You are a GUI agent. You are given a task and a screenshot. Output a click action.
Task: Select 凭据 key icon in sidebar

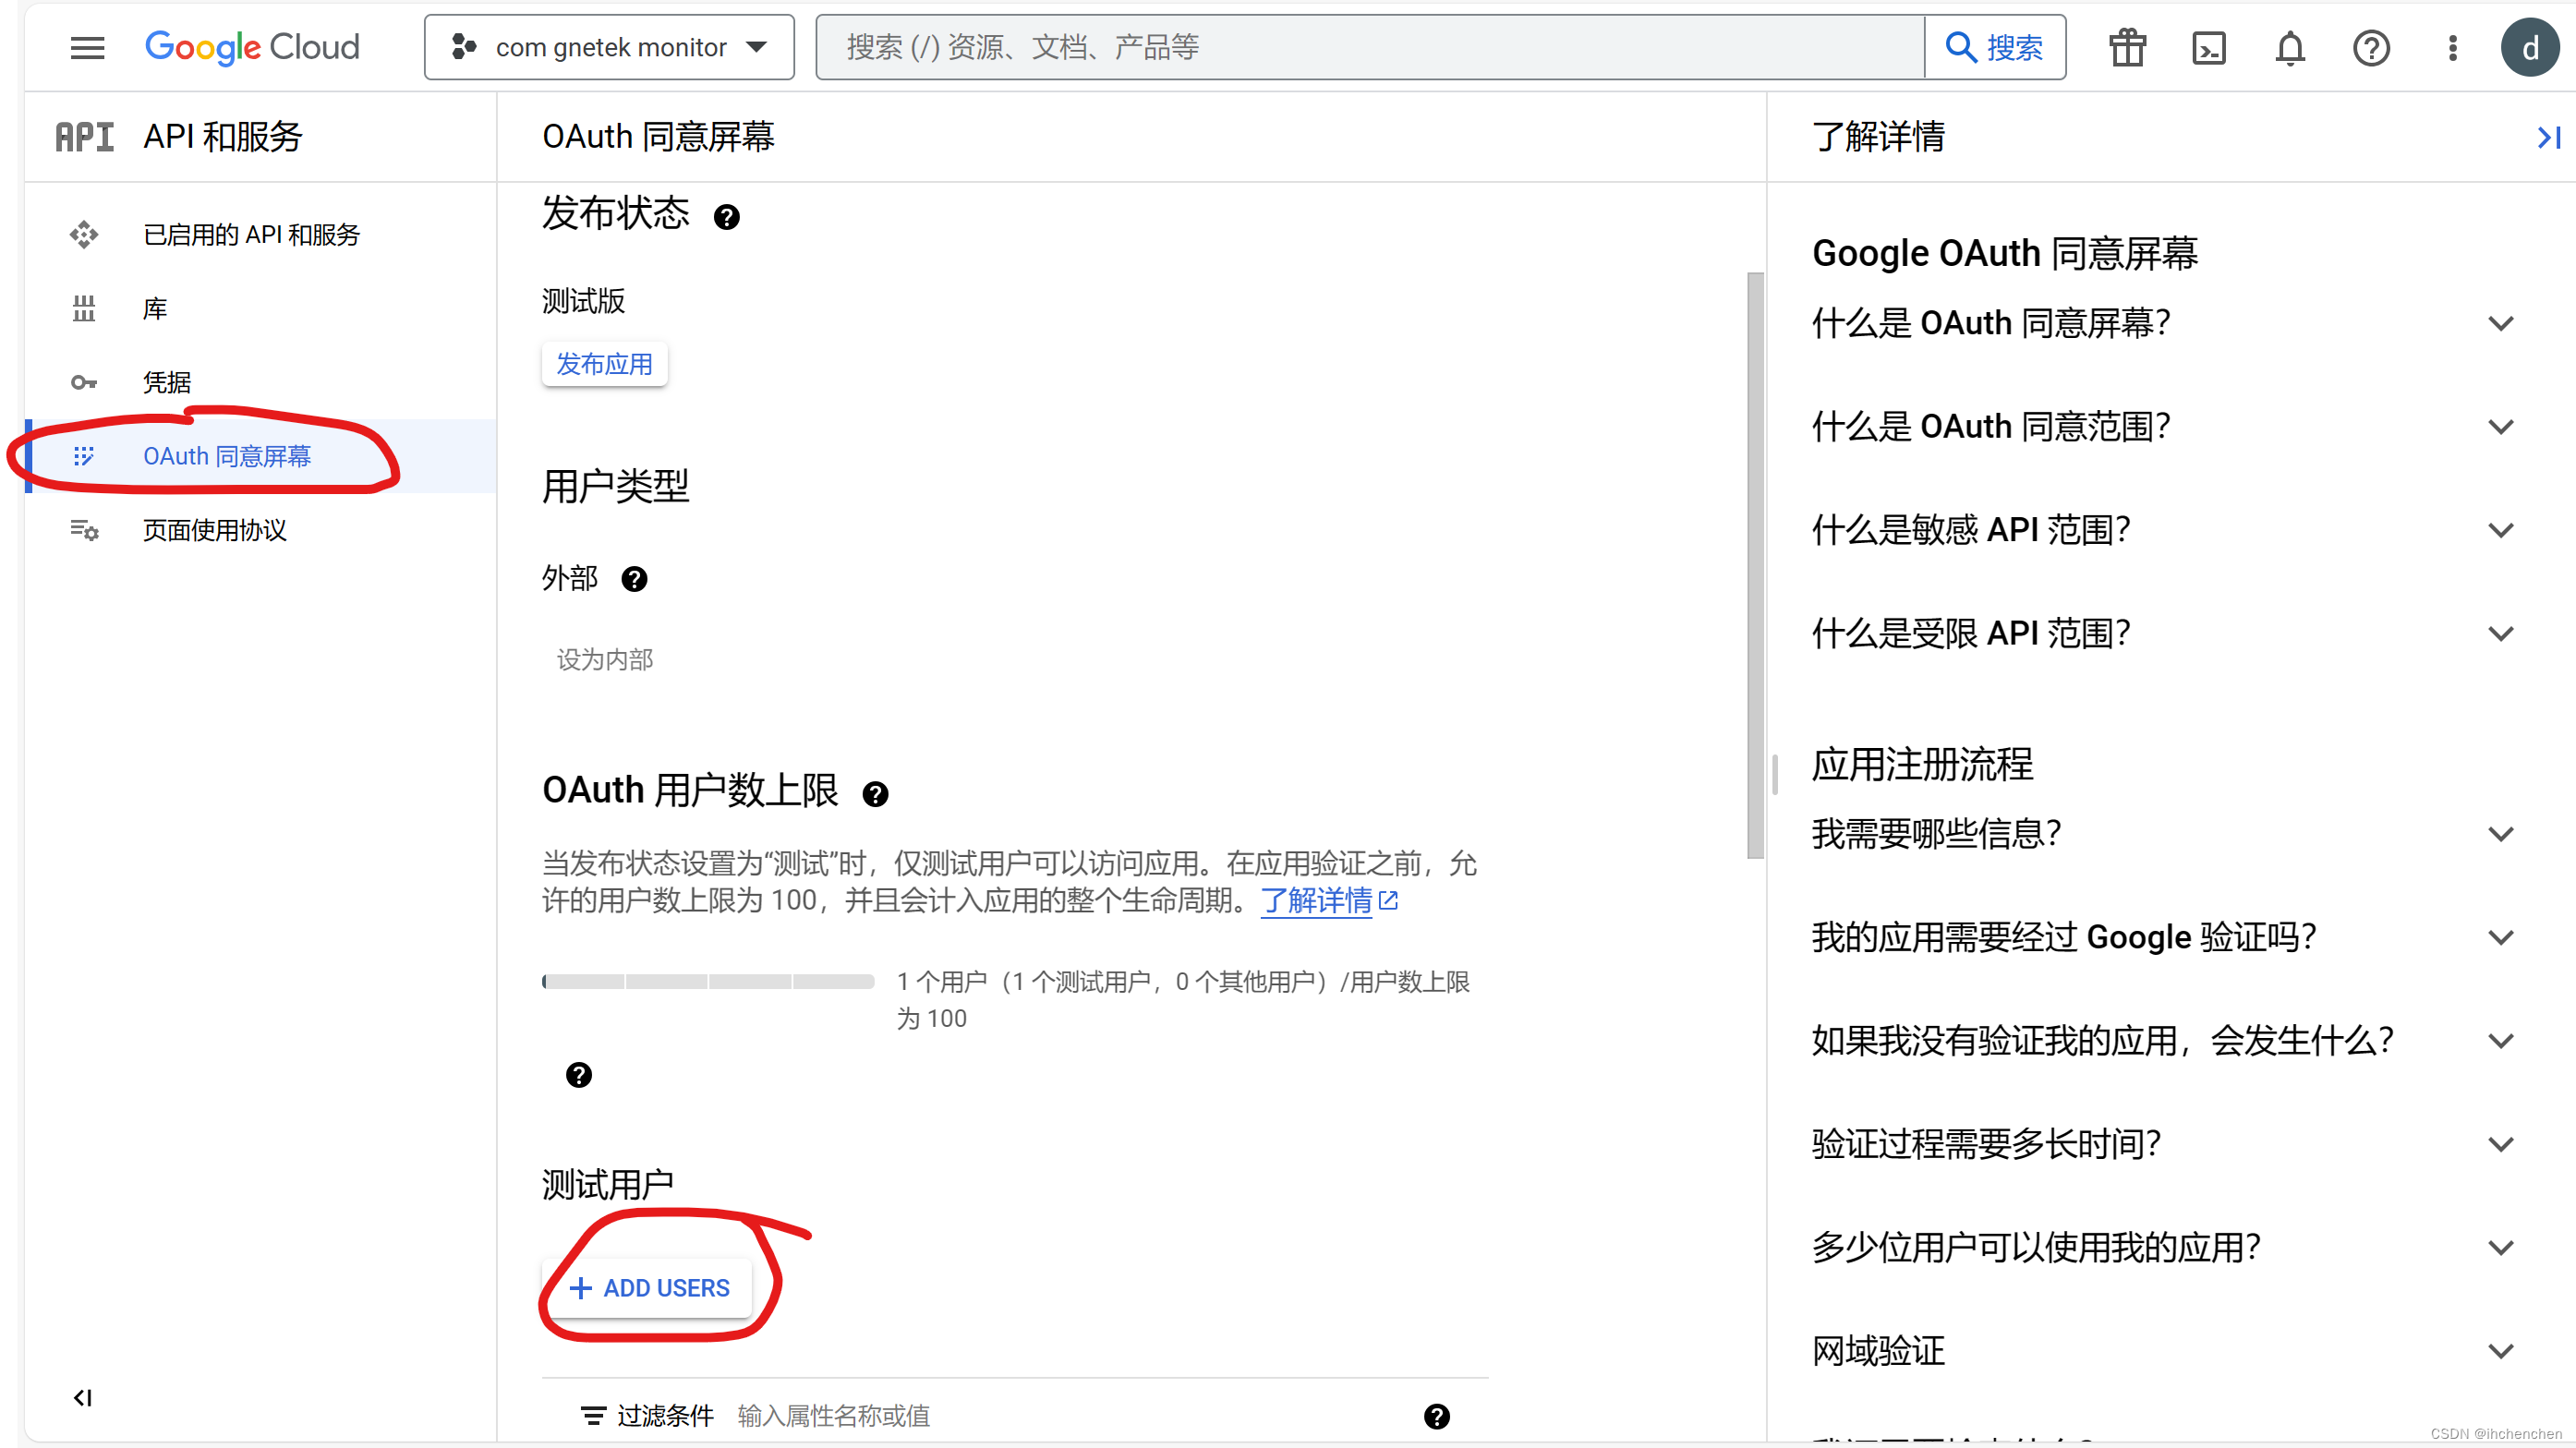(x=84, y=381)
